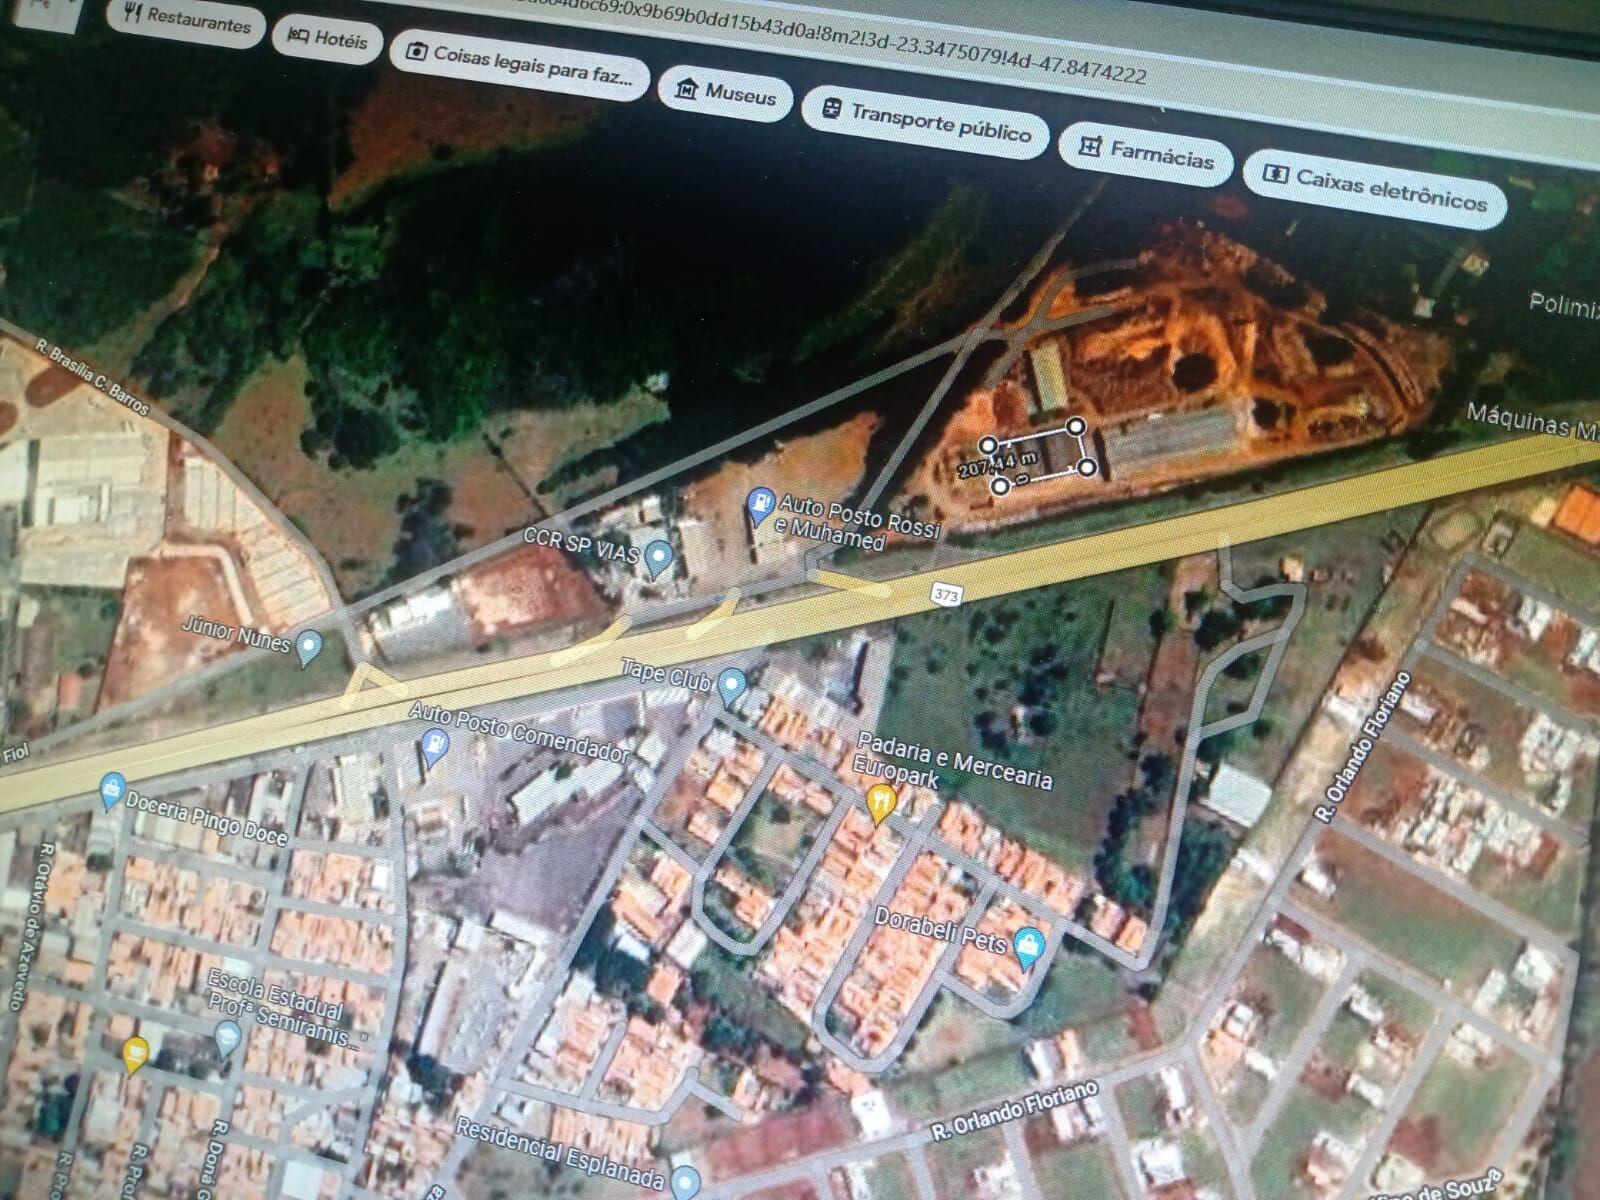Click the Auto Posto Comendador label text

(x=519, y=732)
